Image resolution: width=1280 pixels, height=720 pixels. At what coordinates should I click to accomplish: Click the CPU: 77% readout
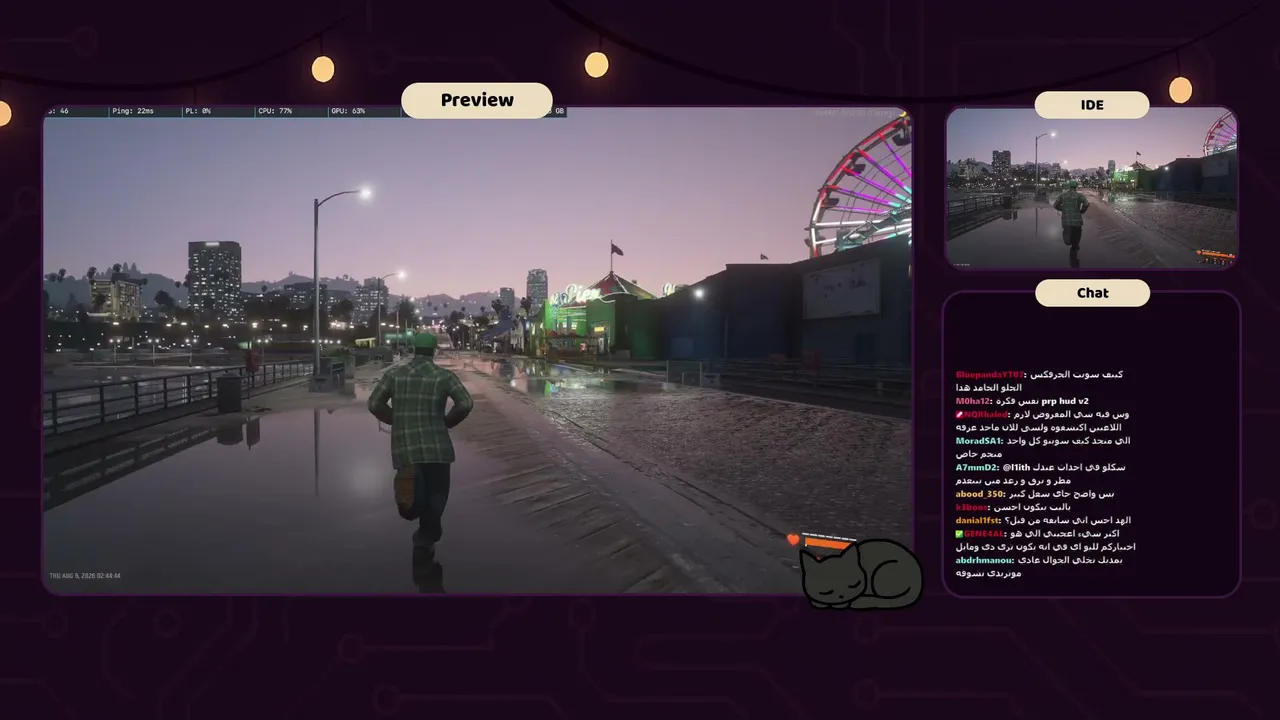click(x=275, y=111)
